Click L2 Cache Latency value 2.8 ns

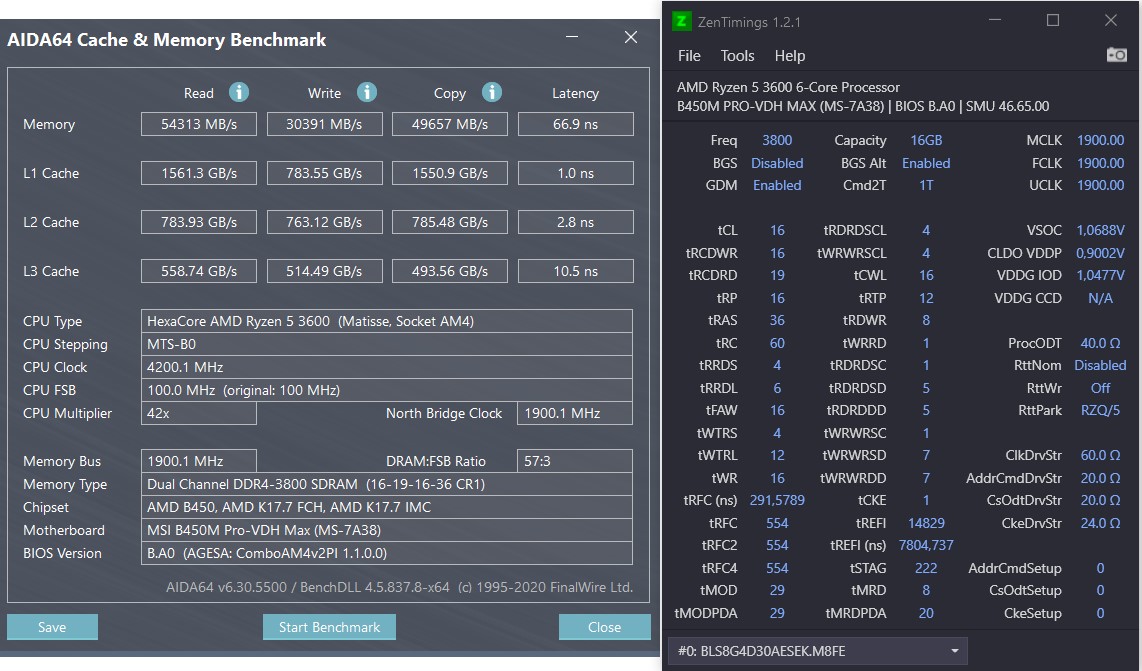(x=575, y=222)
